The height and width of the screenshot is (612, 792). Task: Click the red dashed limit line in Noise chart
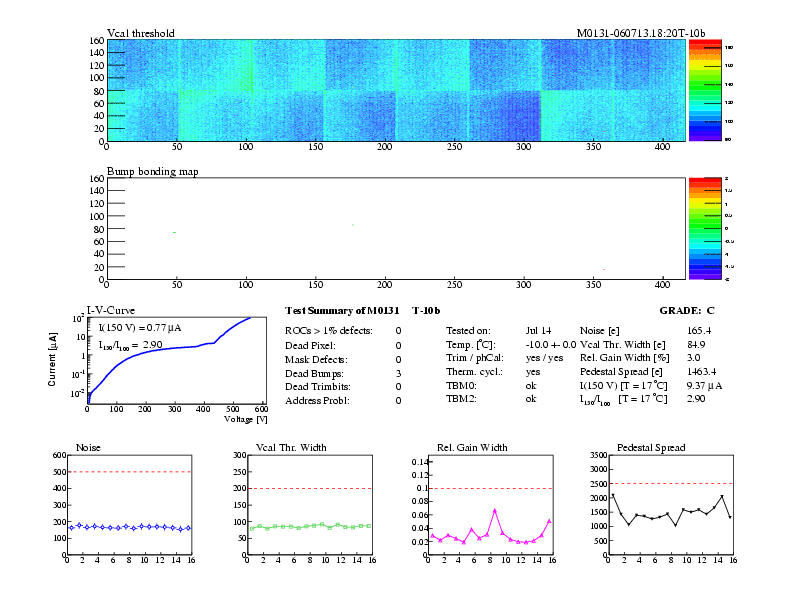pos(129,472)
